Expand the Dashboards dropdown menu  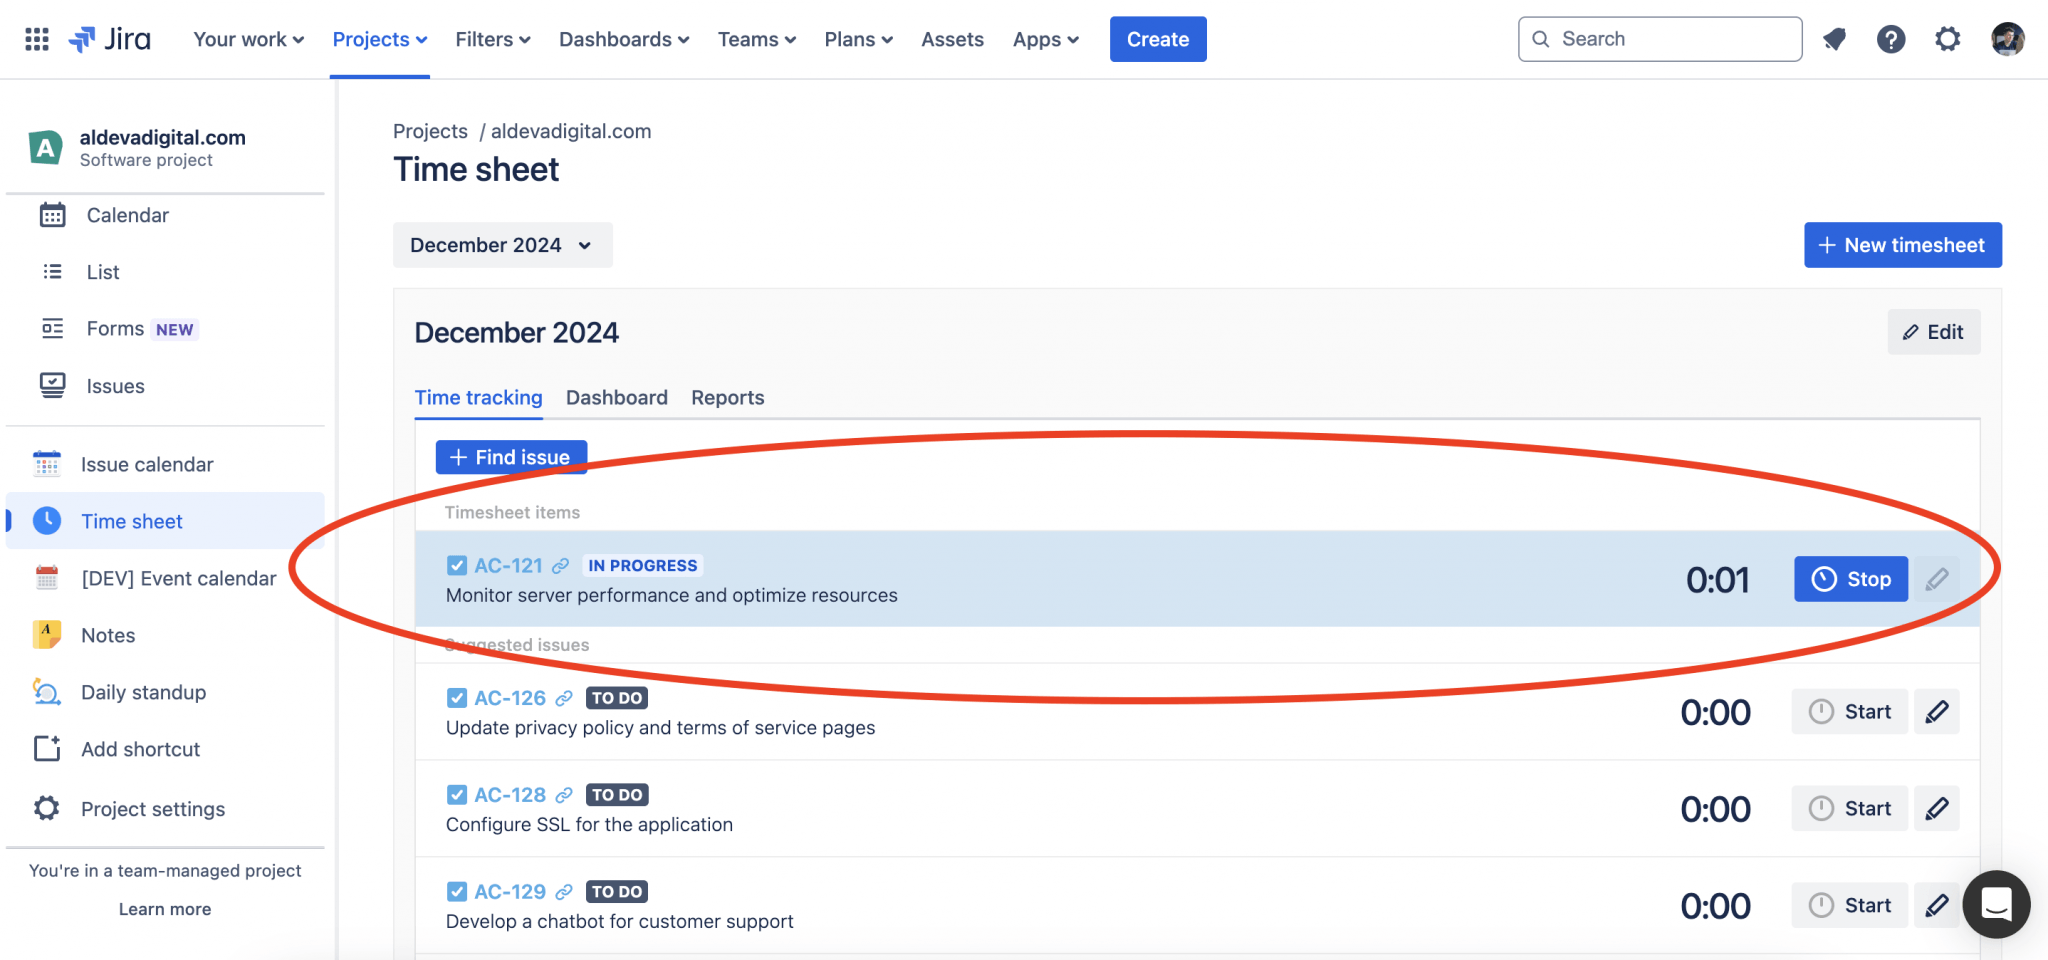coord(624,39)
